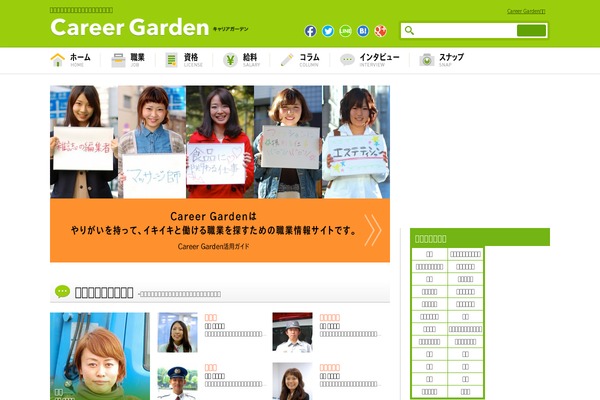Open the interview thumbnail of long-haired woman

point(178,332)
